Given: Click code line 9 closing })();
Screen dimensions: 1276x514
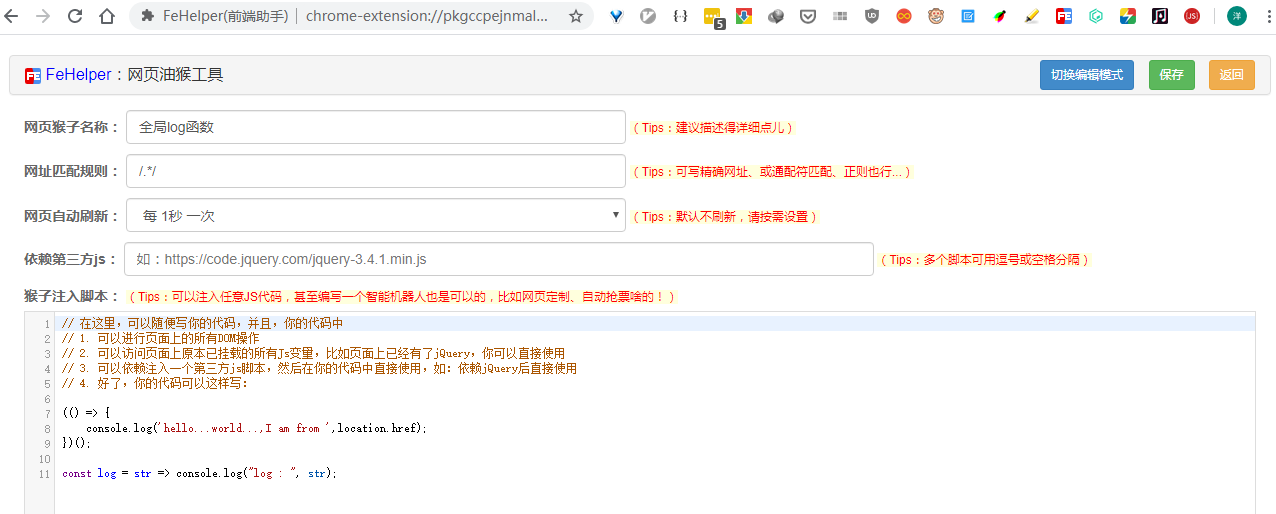Looking at the screenshot, I should [x=76, y=443].
